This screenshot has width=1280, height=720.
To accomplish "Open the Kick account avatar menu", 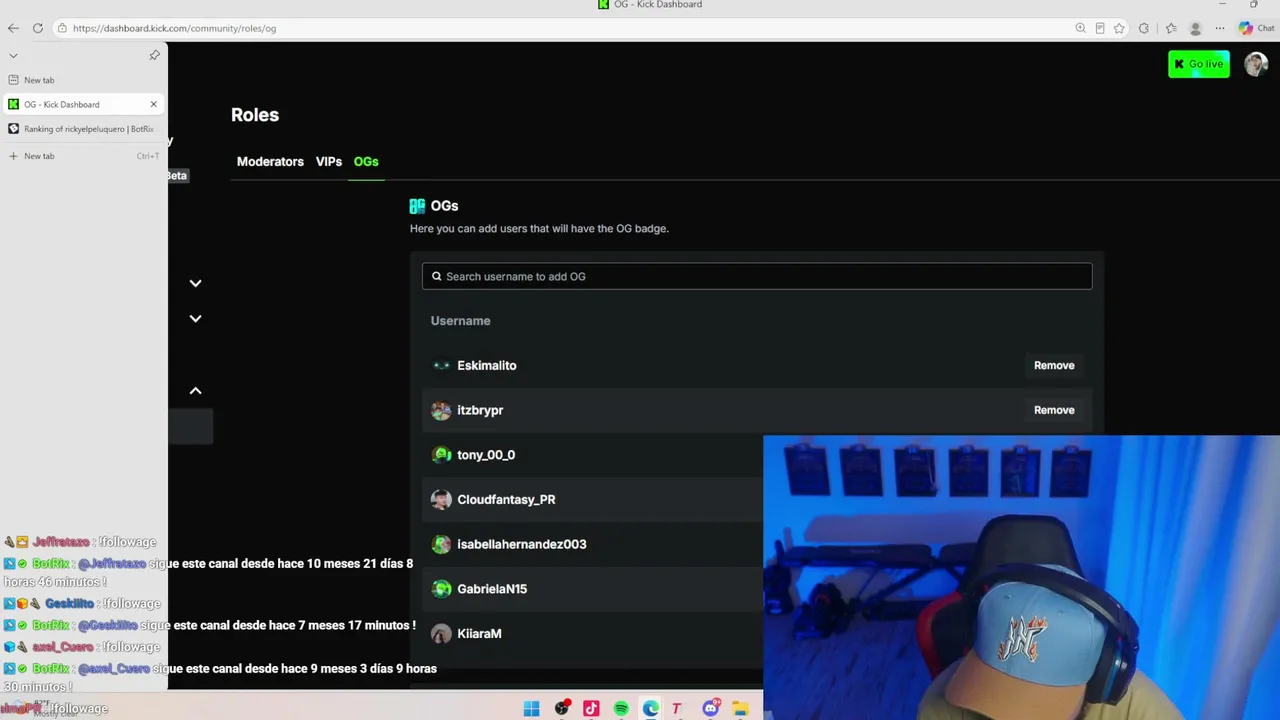I will point(1256,64).
